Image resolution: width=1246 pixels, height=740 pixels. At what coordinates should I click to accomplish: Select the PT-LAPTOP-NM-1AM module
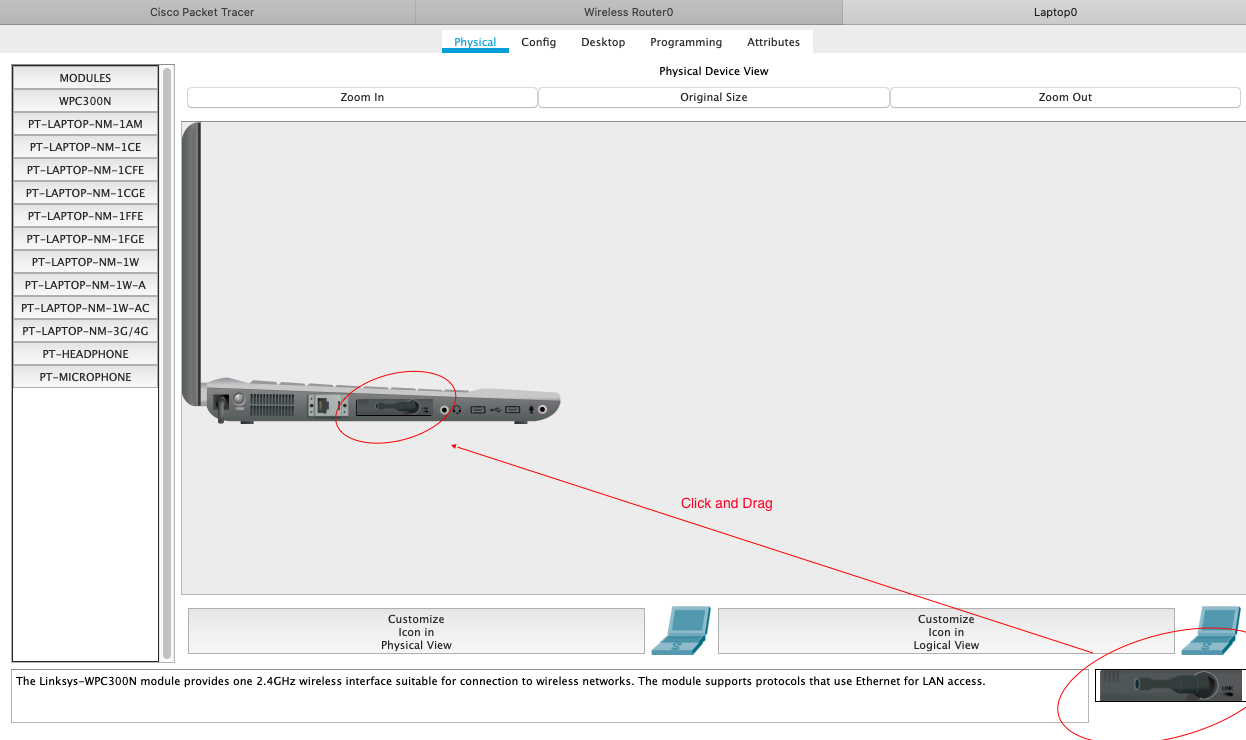85,124
